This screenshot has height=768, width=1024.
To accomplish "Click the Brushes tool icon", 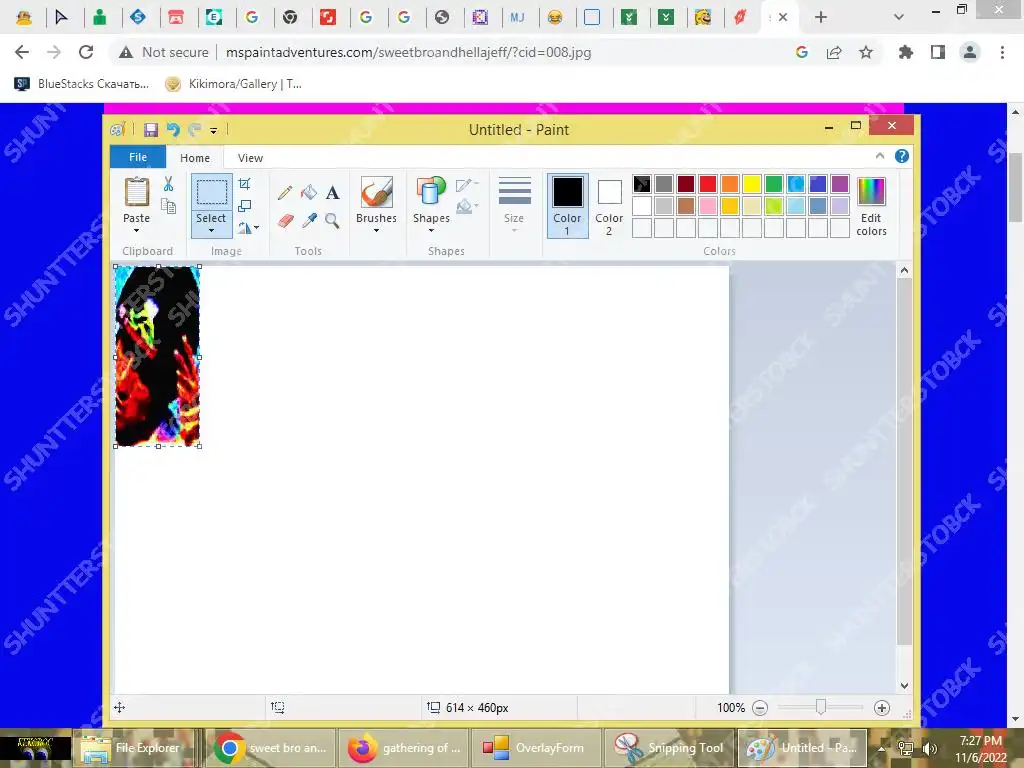I will 377,193.
